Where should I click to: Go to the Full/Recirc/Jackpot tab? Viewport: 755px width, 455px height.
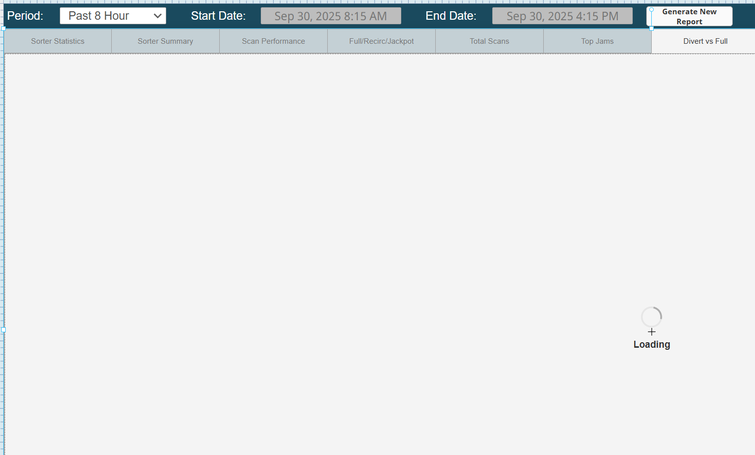pyautogui.click(x=381, y=41)
